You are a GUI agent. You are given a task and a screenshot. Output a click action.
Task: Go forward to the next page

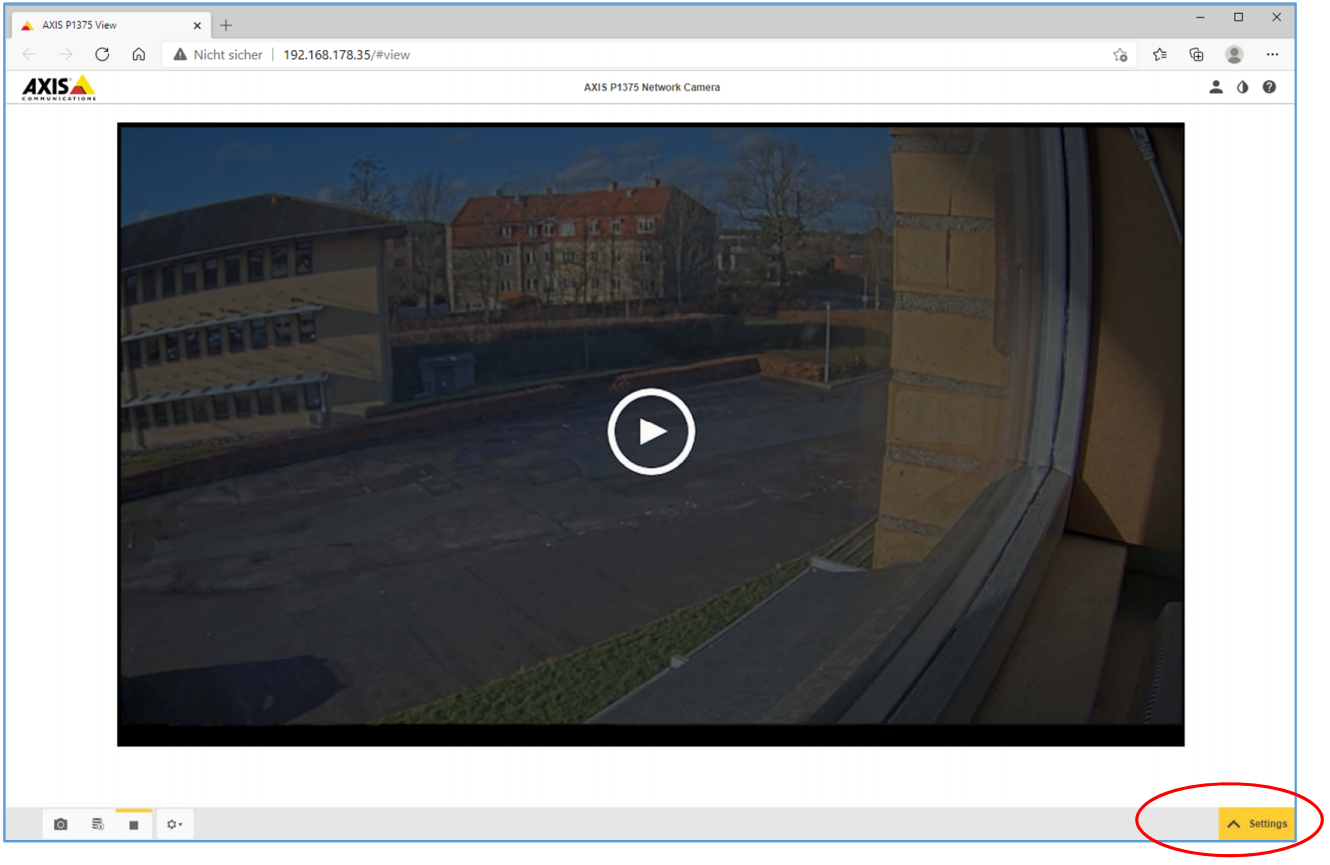coord(66,55)
